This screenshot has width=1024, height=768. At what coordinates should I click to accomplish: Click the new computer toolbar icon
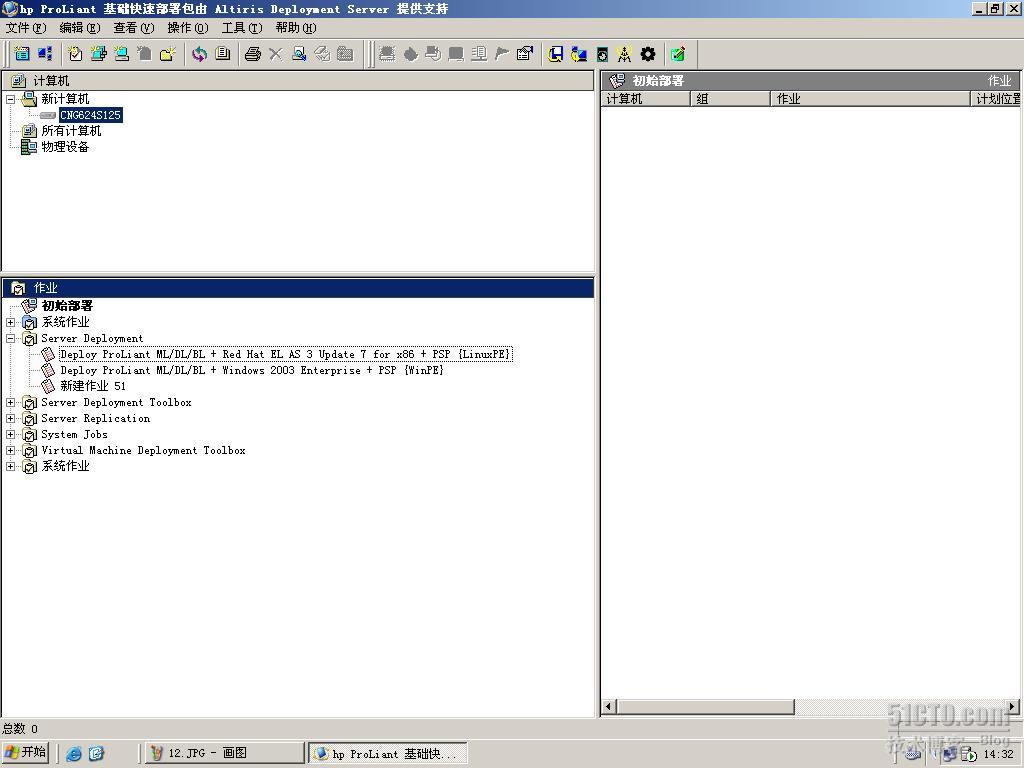pos(121,54)
